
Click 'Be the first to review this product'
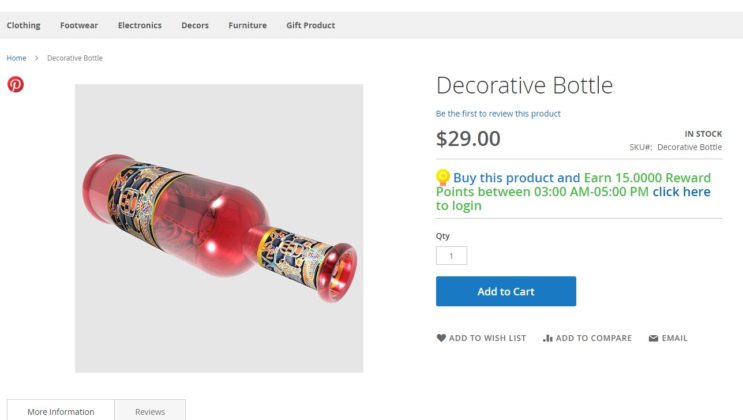tap(498, 114)
